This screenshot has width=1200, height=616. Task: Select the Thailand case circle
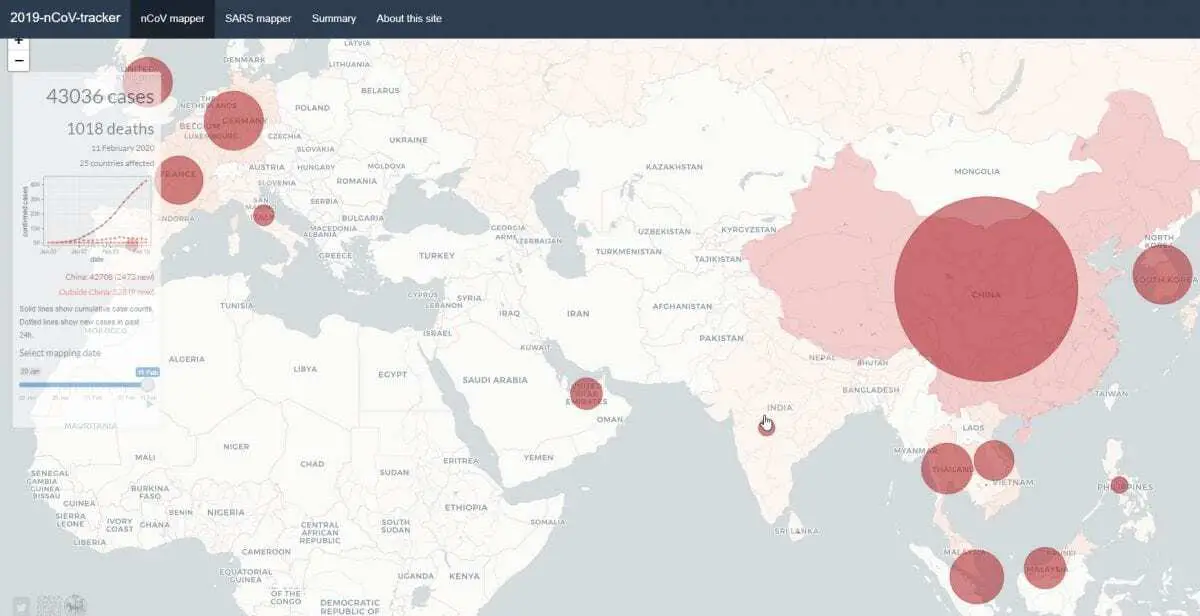pos(946,468)
